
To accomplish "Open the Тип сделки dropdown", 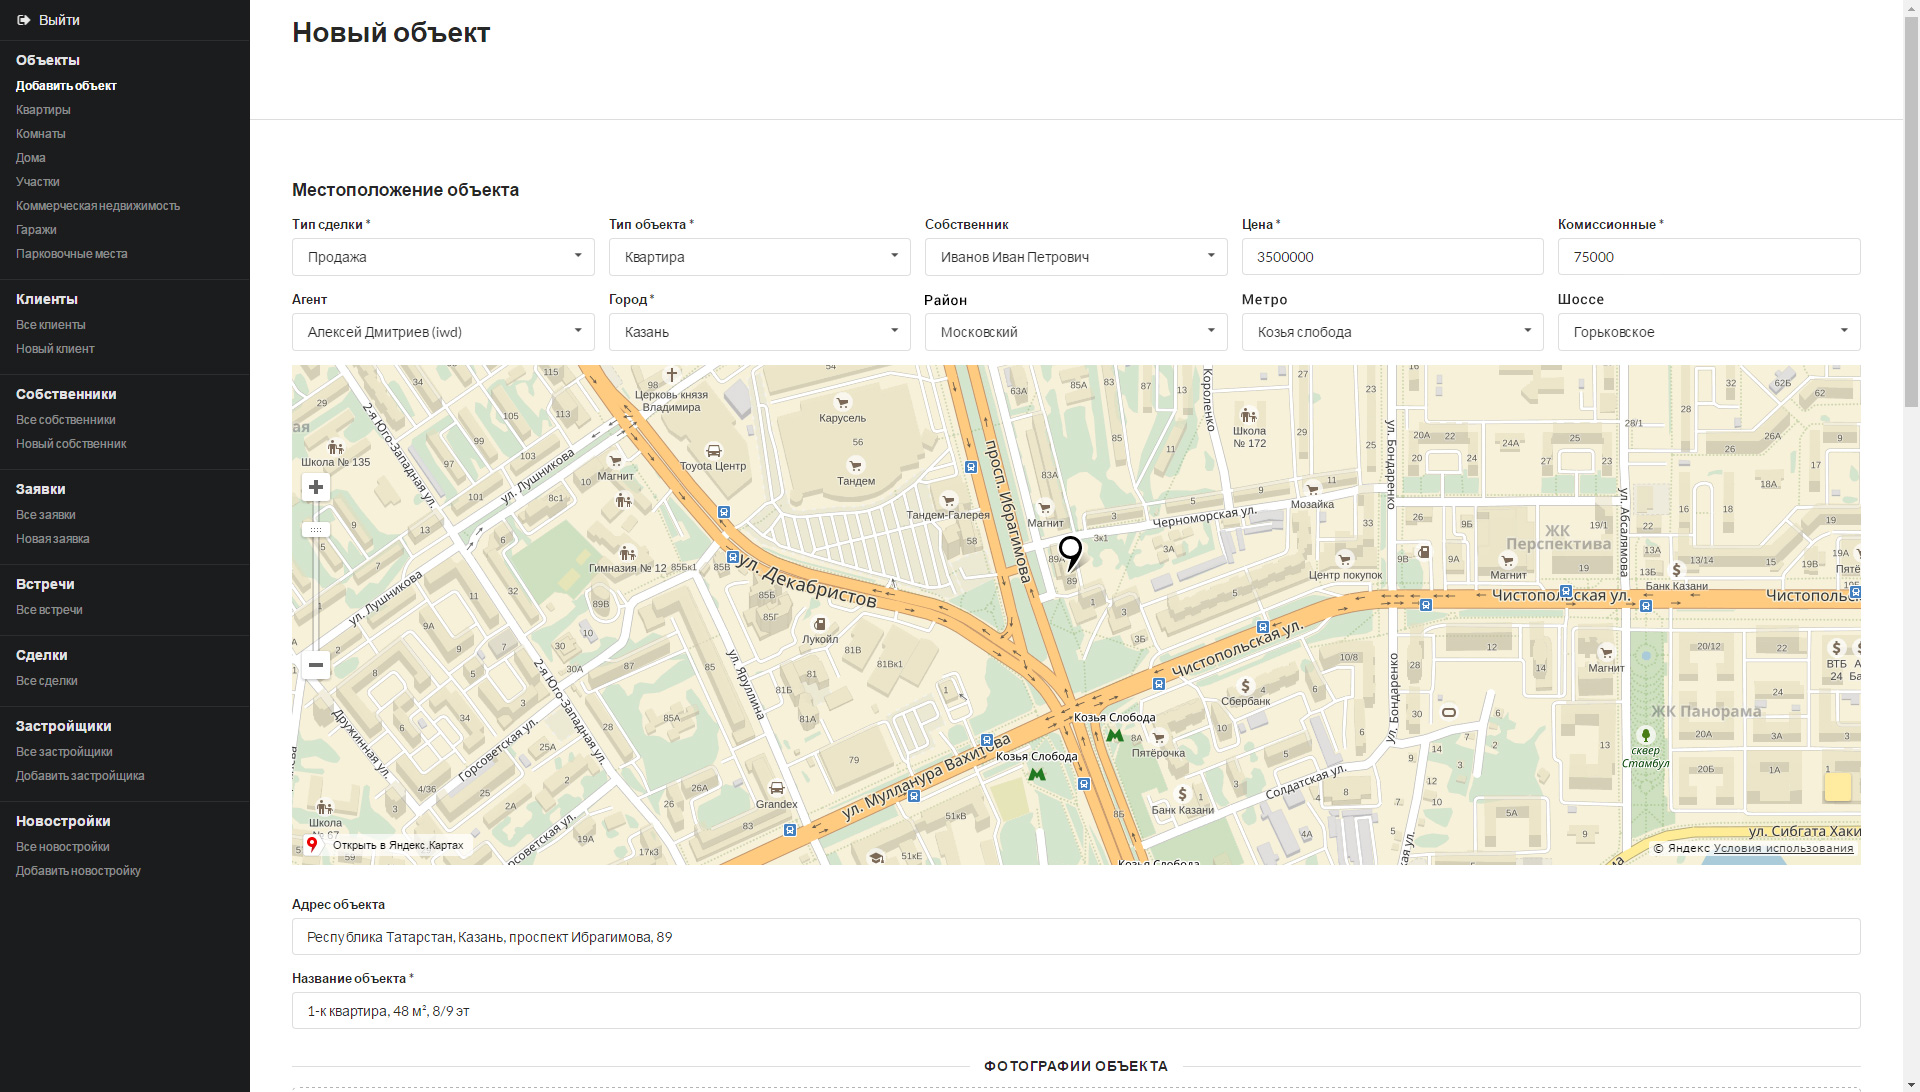I will click(x=443, y=257).
